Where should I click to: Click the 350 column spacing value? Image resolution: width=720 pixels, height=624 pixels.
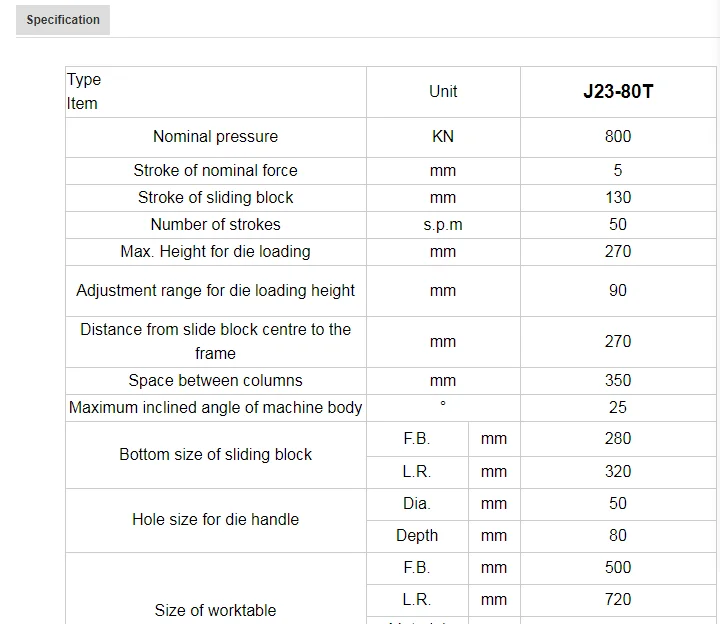pos(618,381)
